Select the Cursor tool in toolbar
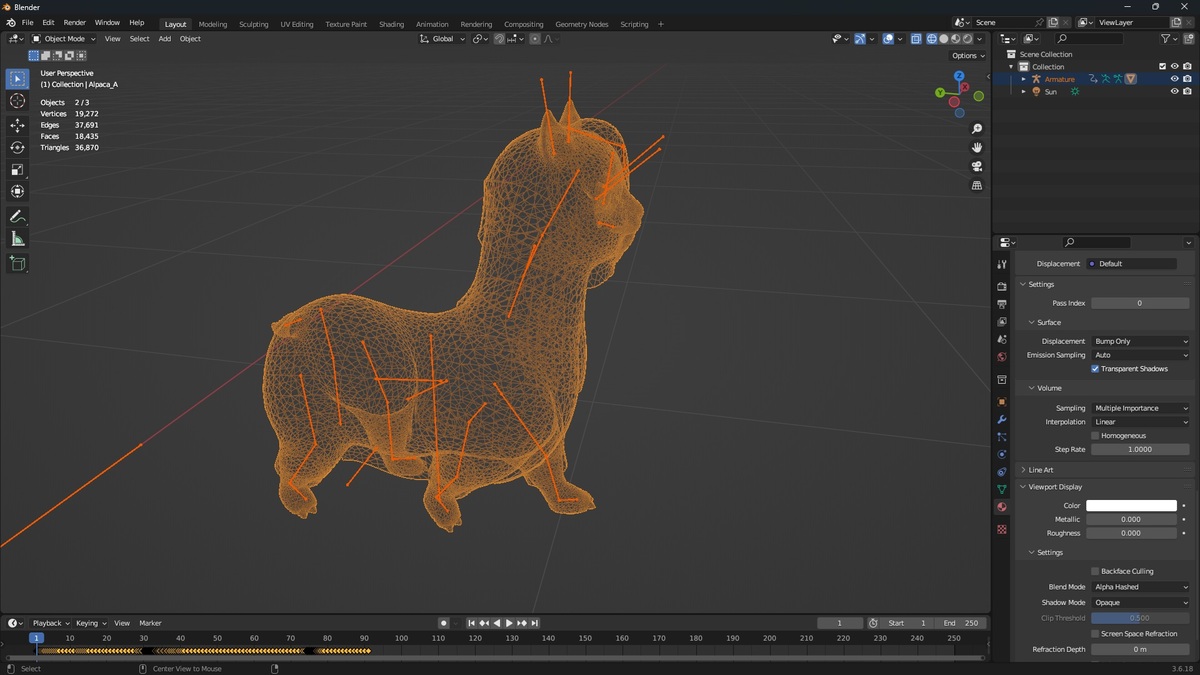This screenshot has width=1200, height=675. click(17, 101)
